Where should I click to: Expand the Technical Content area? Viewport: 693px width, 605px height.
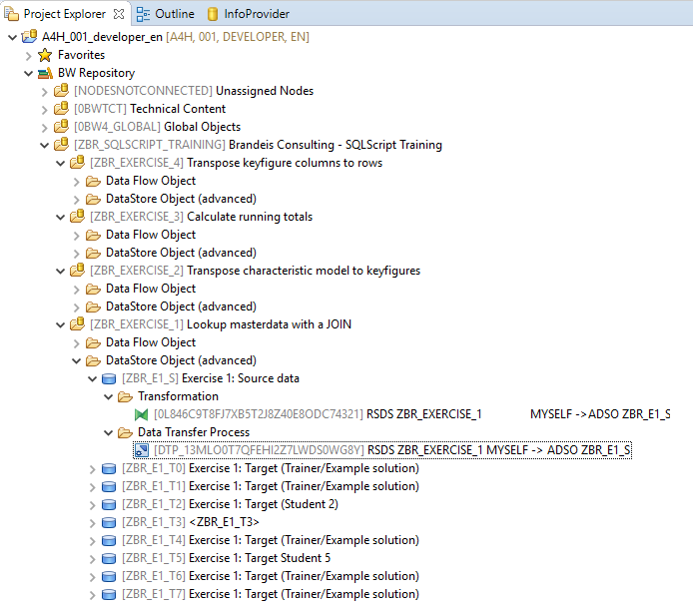[44, 110]
